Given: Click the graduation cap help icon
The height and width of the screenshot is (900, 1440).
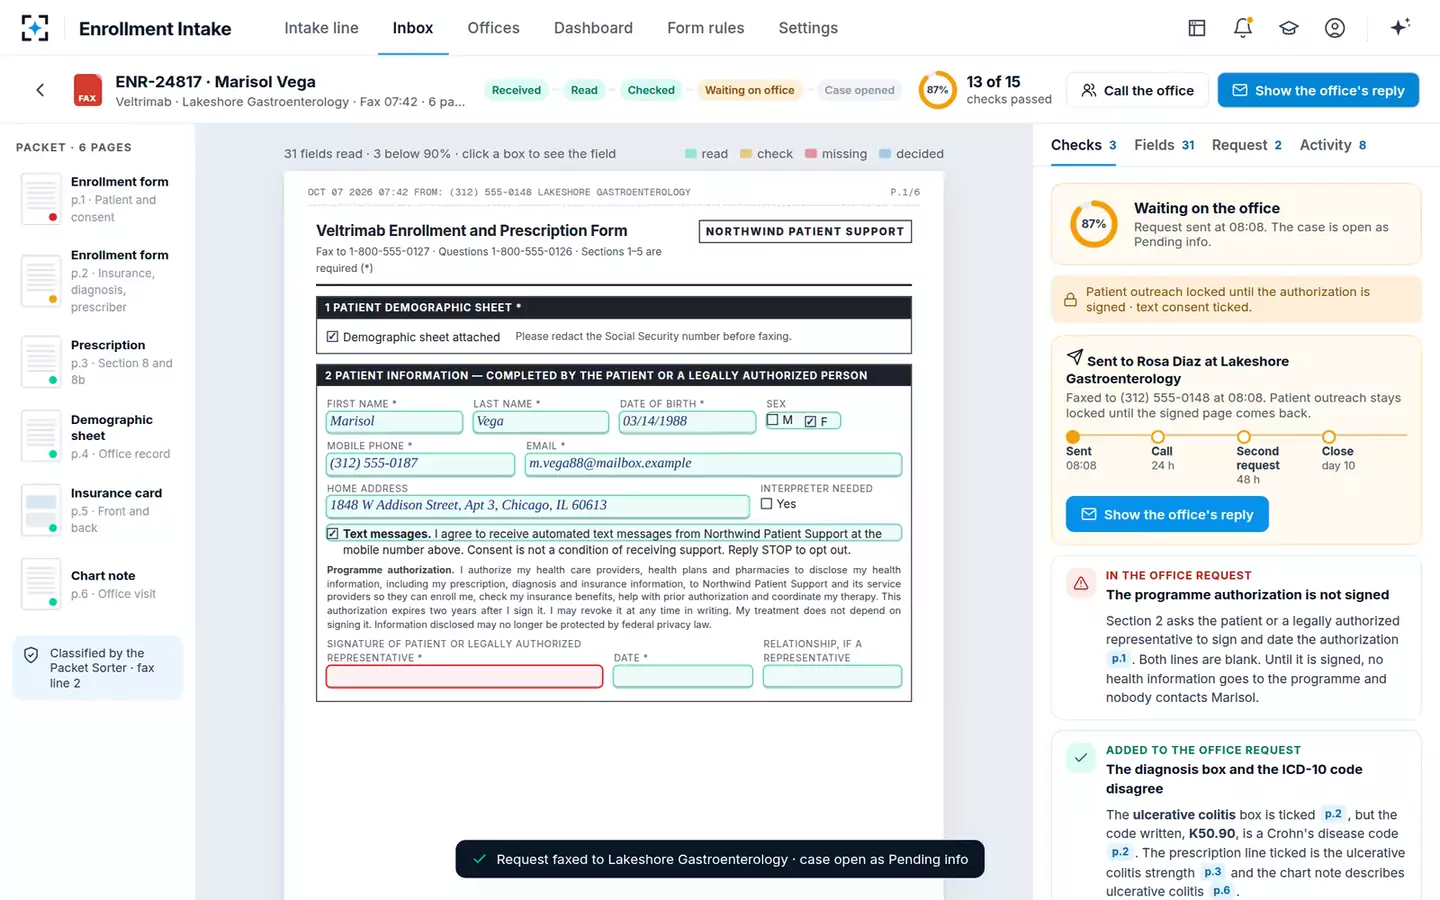Looking at the screenshot, I should click(1289, 28).
